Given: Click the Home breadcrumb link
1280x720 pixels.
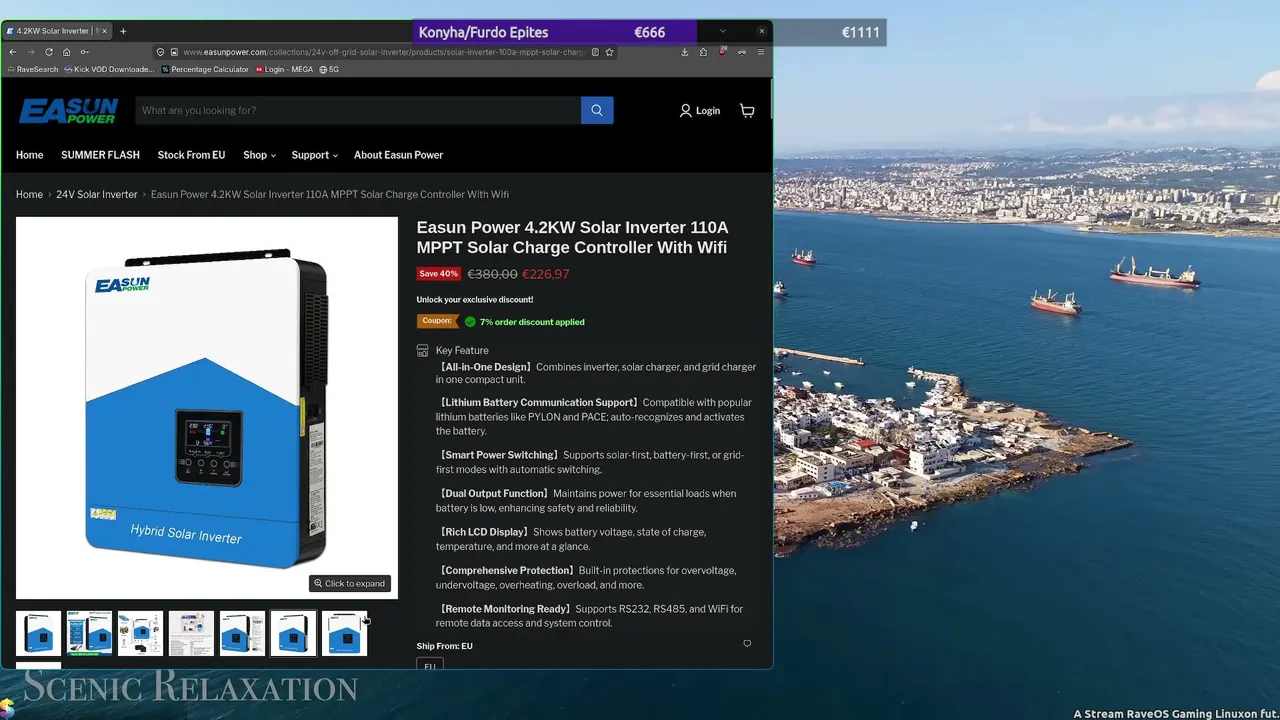Looking at the screenshot, I should point(29,194).
